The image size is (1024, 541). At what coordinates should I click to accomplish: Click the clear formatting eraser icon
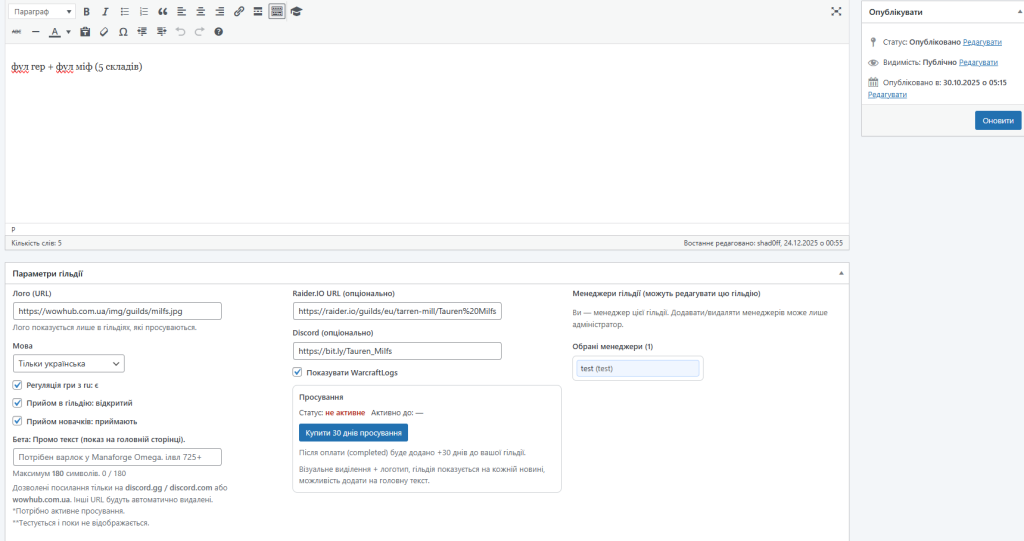point(104,32)
